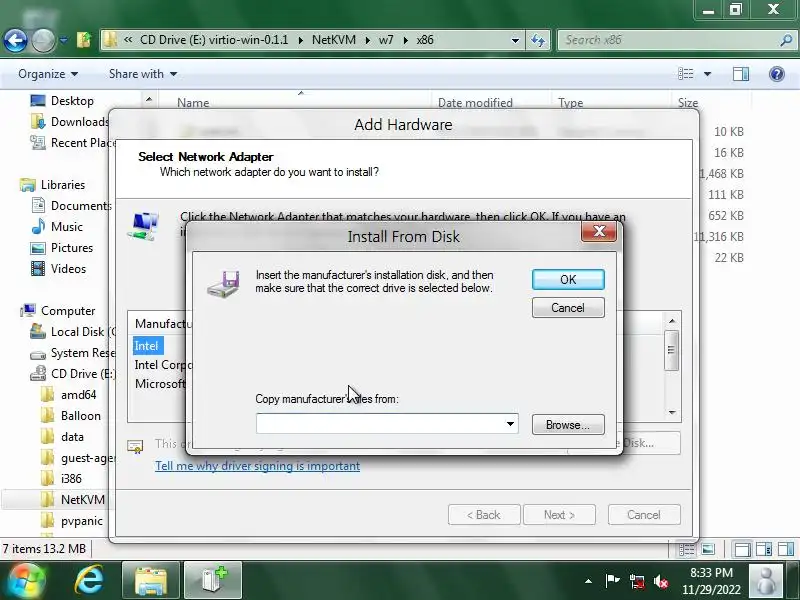This screenshot has width=800, height=600.
Task: Open the i386 folder in tree
Action: (x=61, y=479)
